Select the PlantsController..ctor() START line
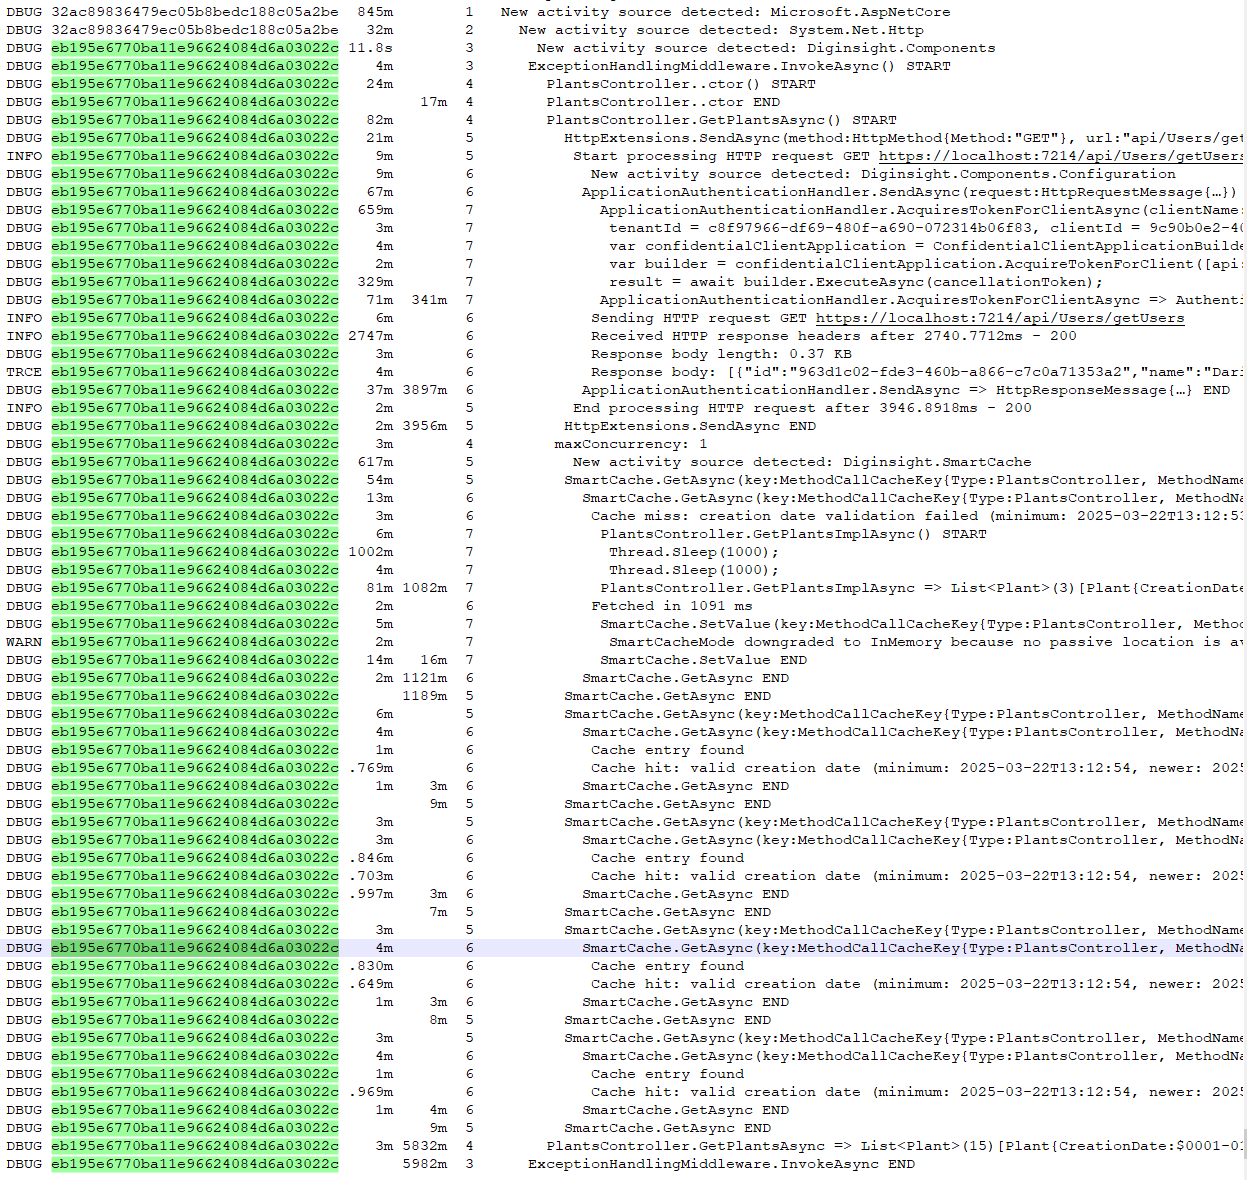The width and height of the screenshot is (1247, 1180). pyautogui.click(x=680, y=84)
